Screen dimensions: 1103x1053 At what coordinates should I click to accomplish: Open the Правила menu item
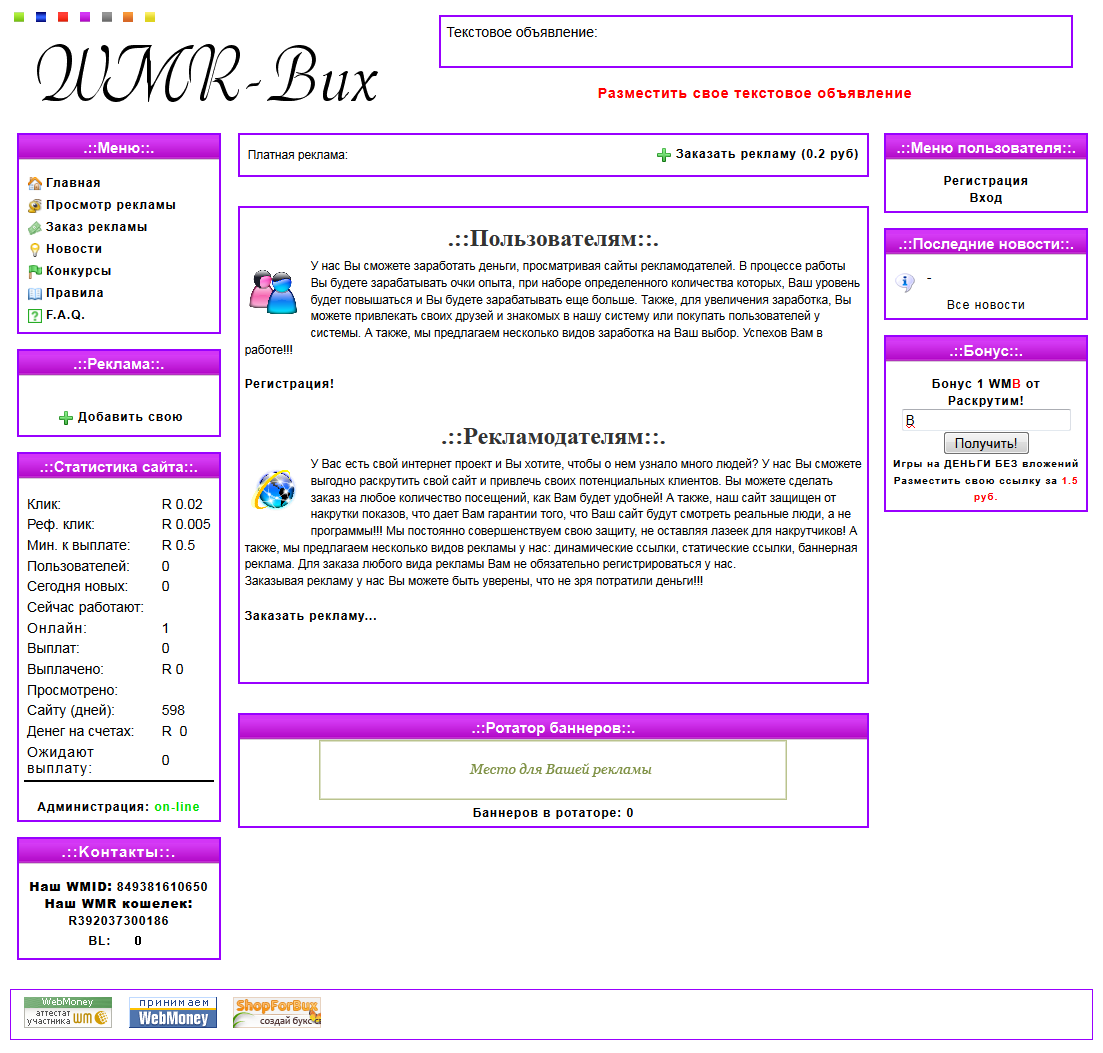75,293
